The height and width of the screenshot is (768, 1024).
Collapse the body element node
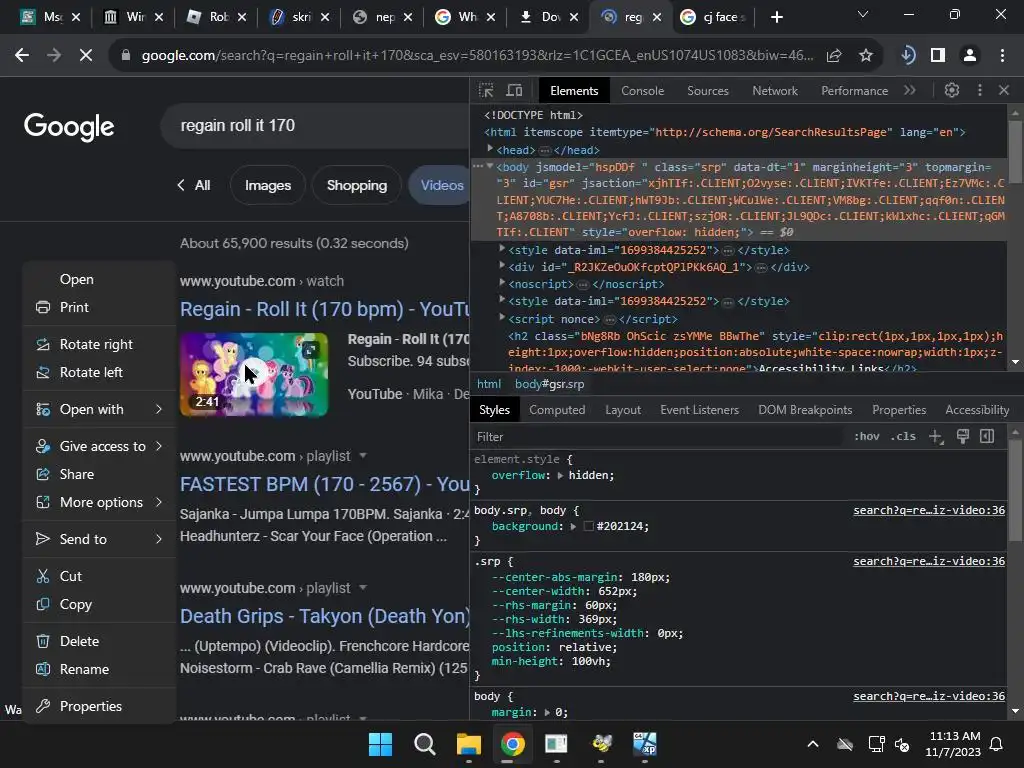tap(490, 167)
